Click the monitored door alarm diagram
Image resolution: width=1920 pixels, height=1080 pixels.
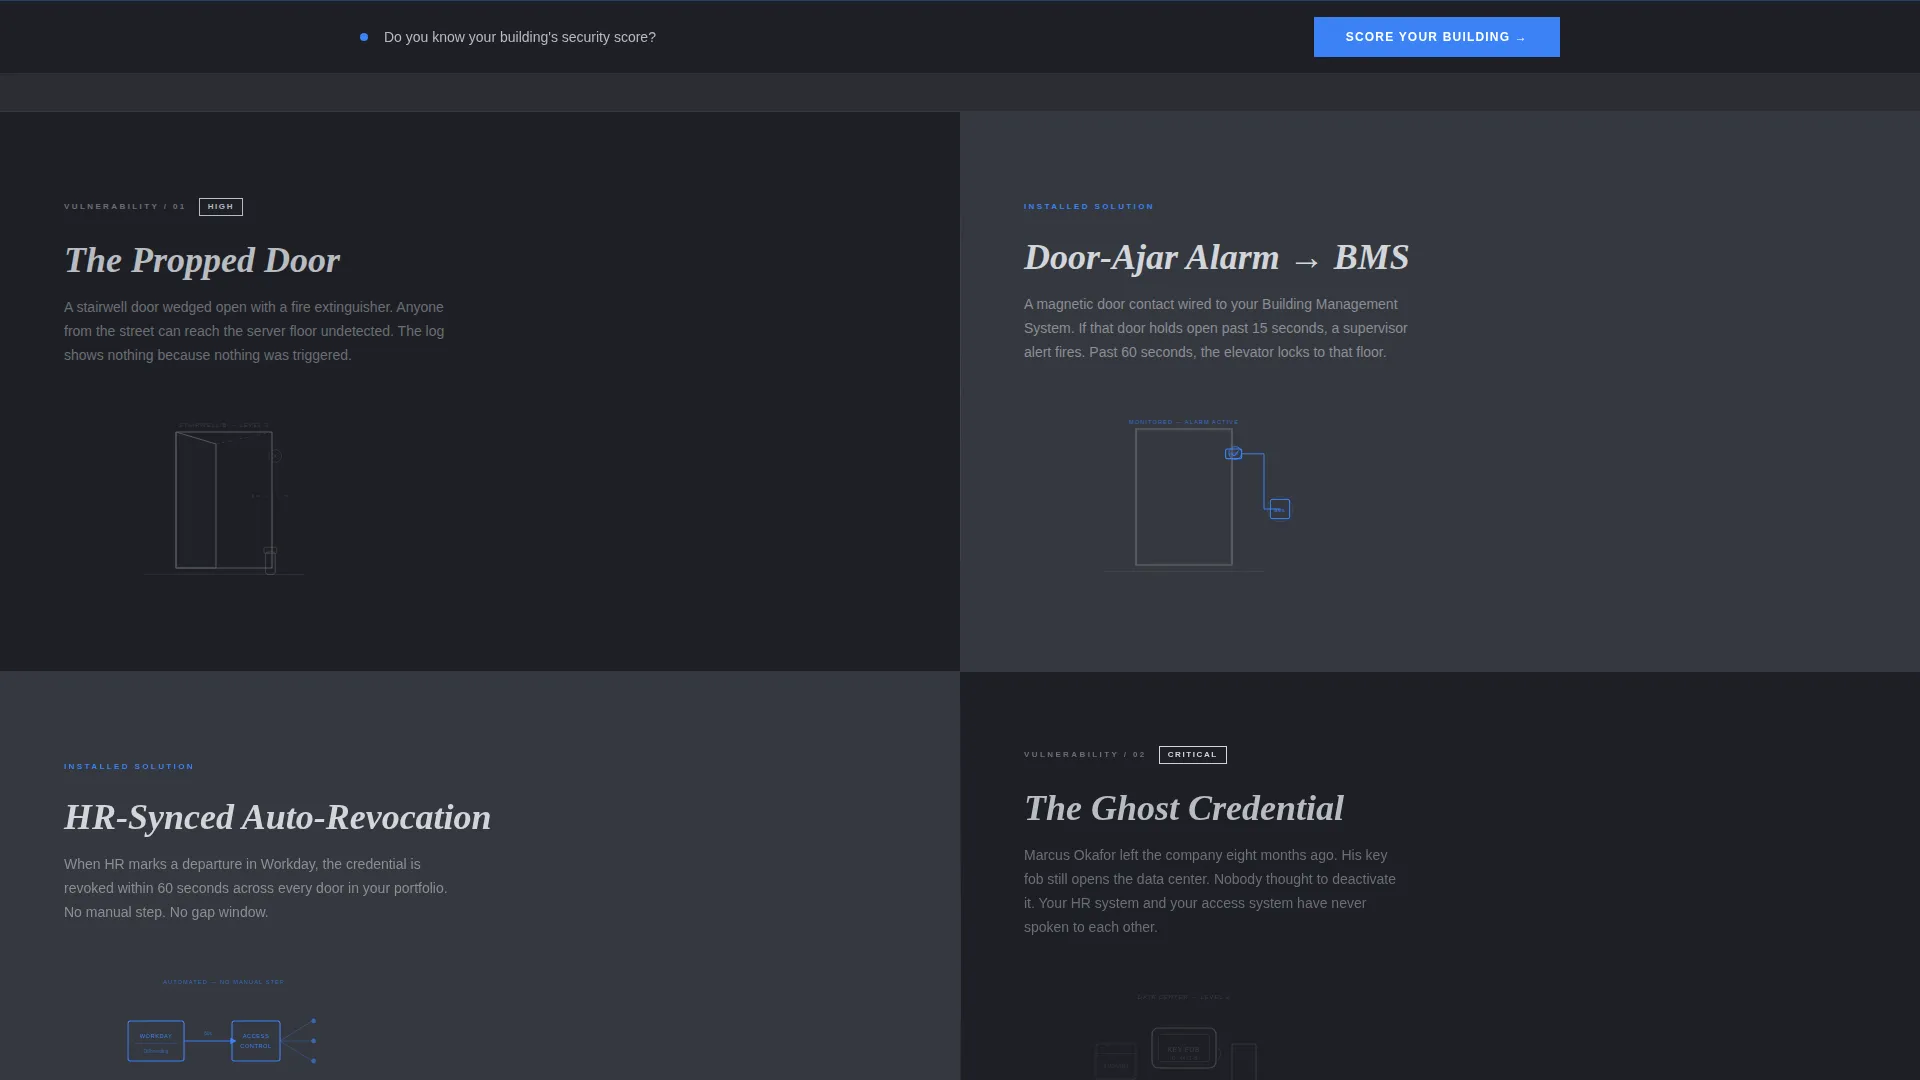[1198, 495]
